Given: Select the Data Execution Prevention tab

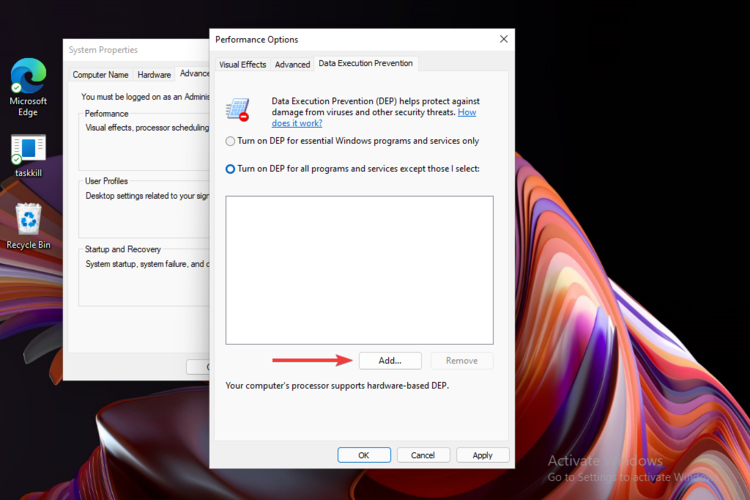Looking at the screenshot, I should coord(365,64).
